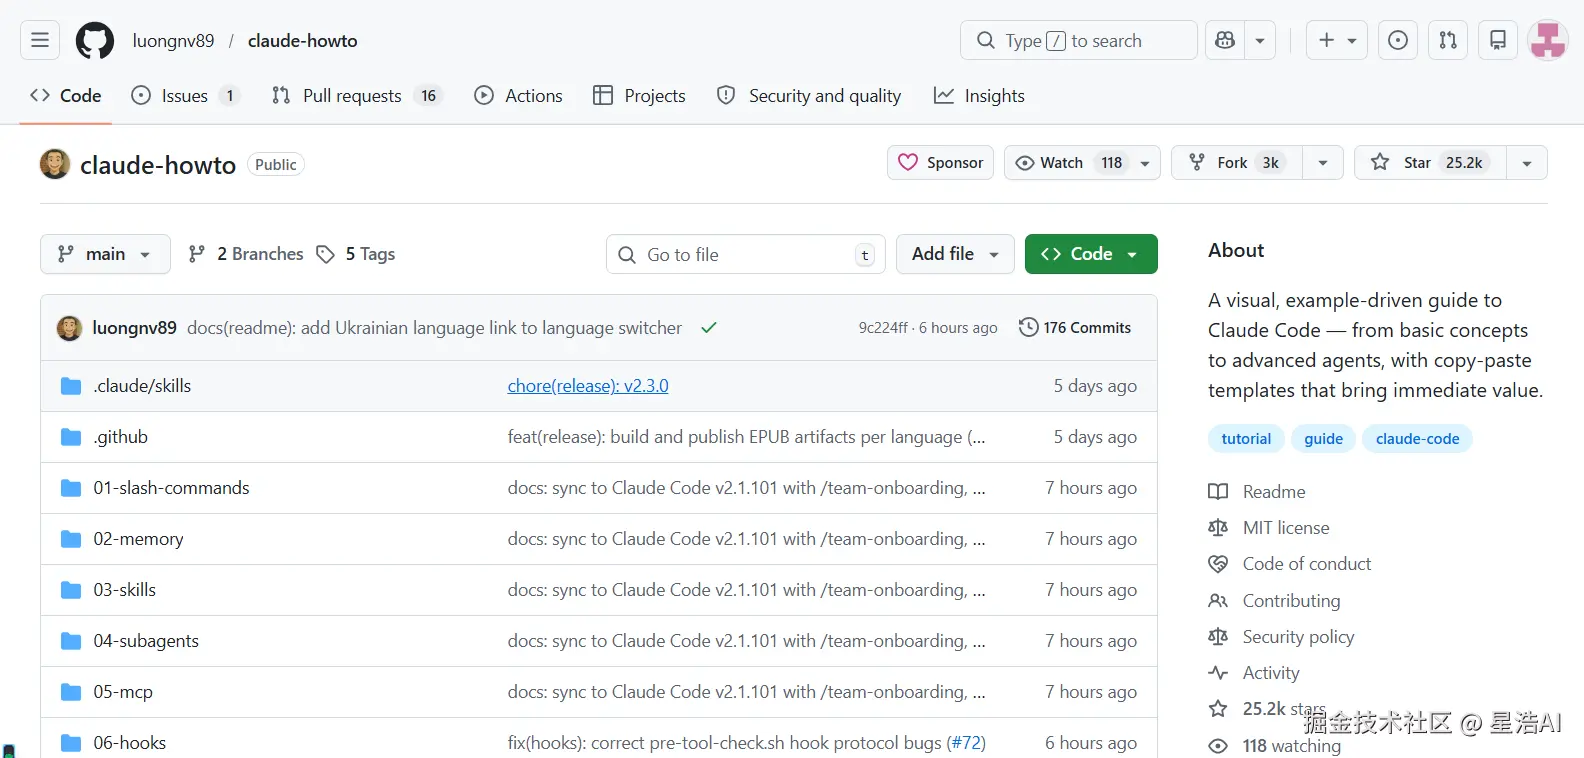1584x758 pixels.
Task: Open the Insights tab
Action: pyautogui.click(x=980, y=96)
